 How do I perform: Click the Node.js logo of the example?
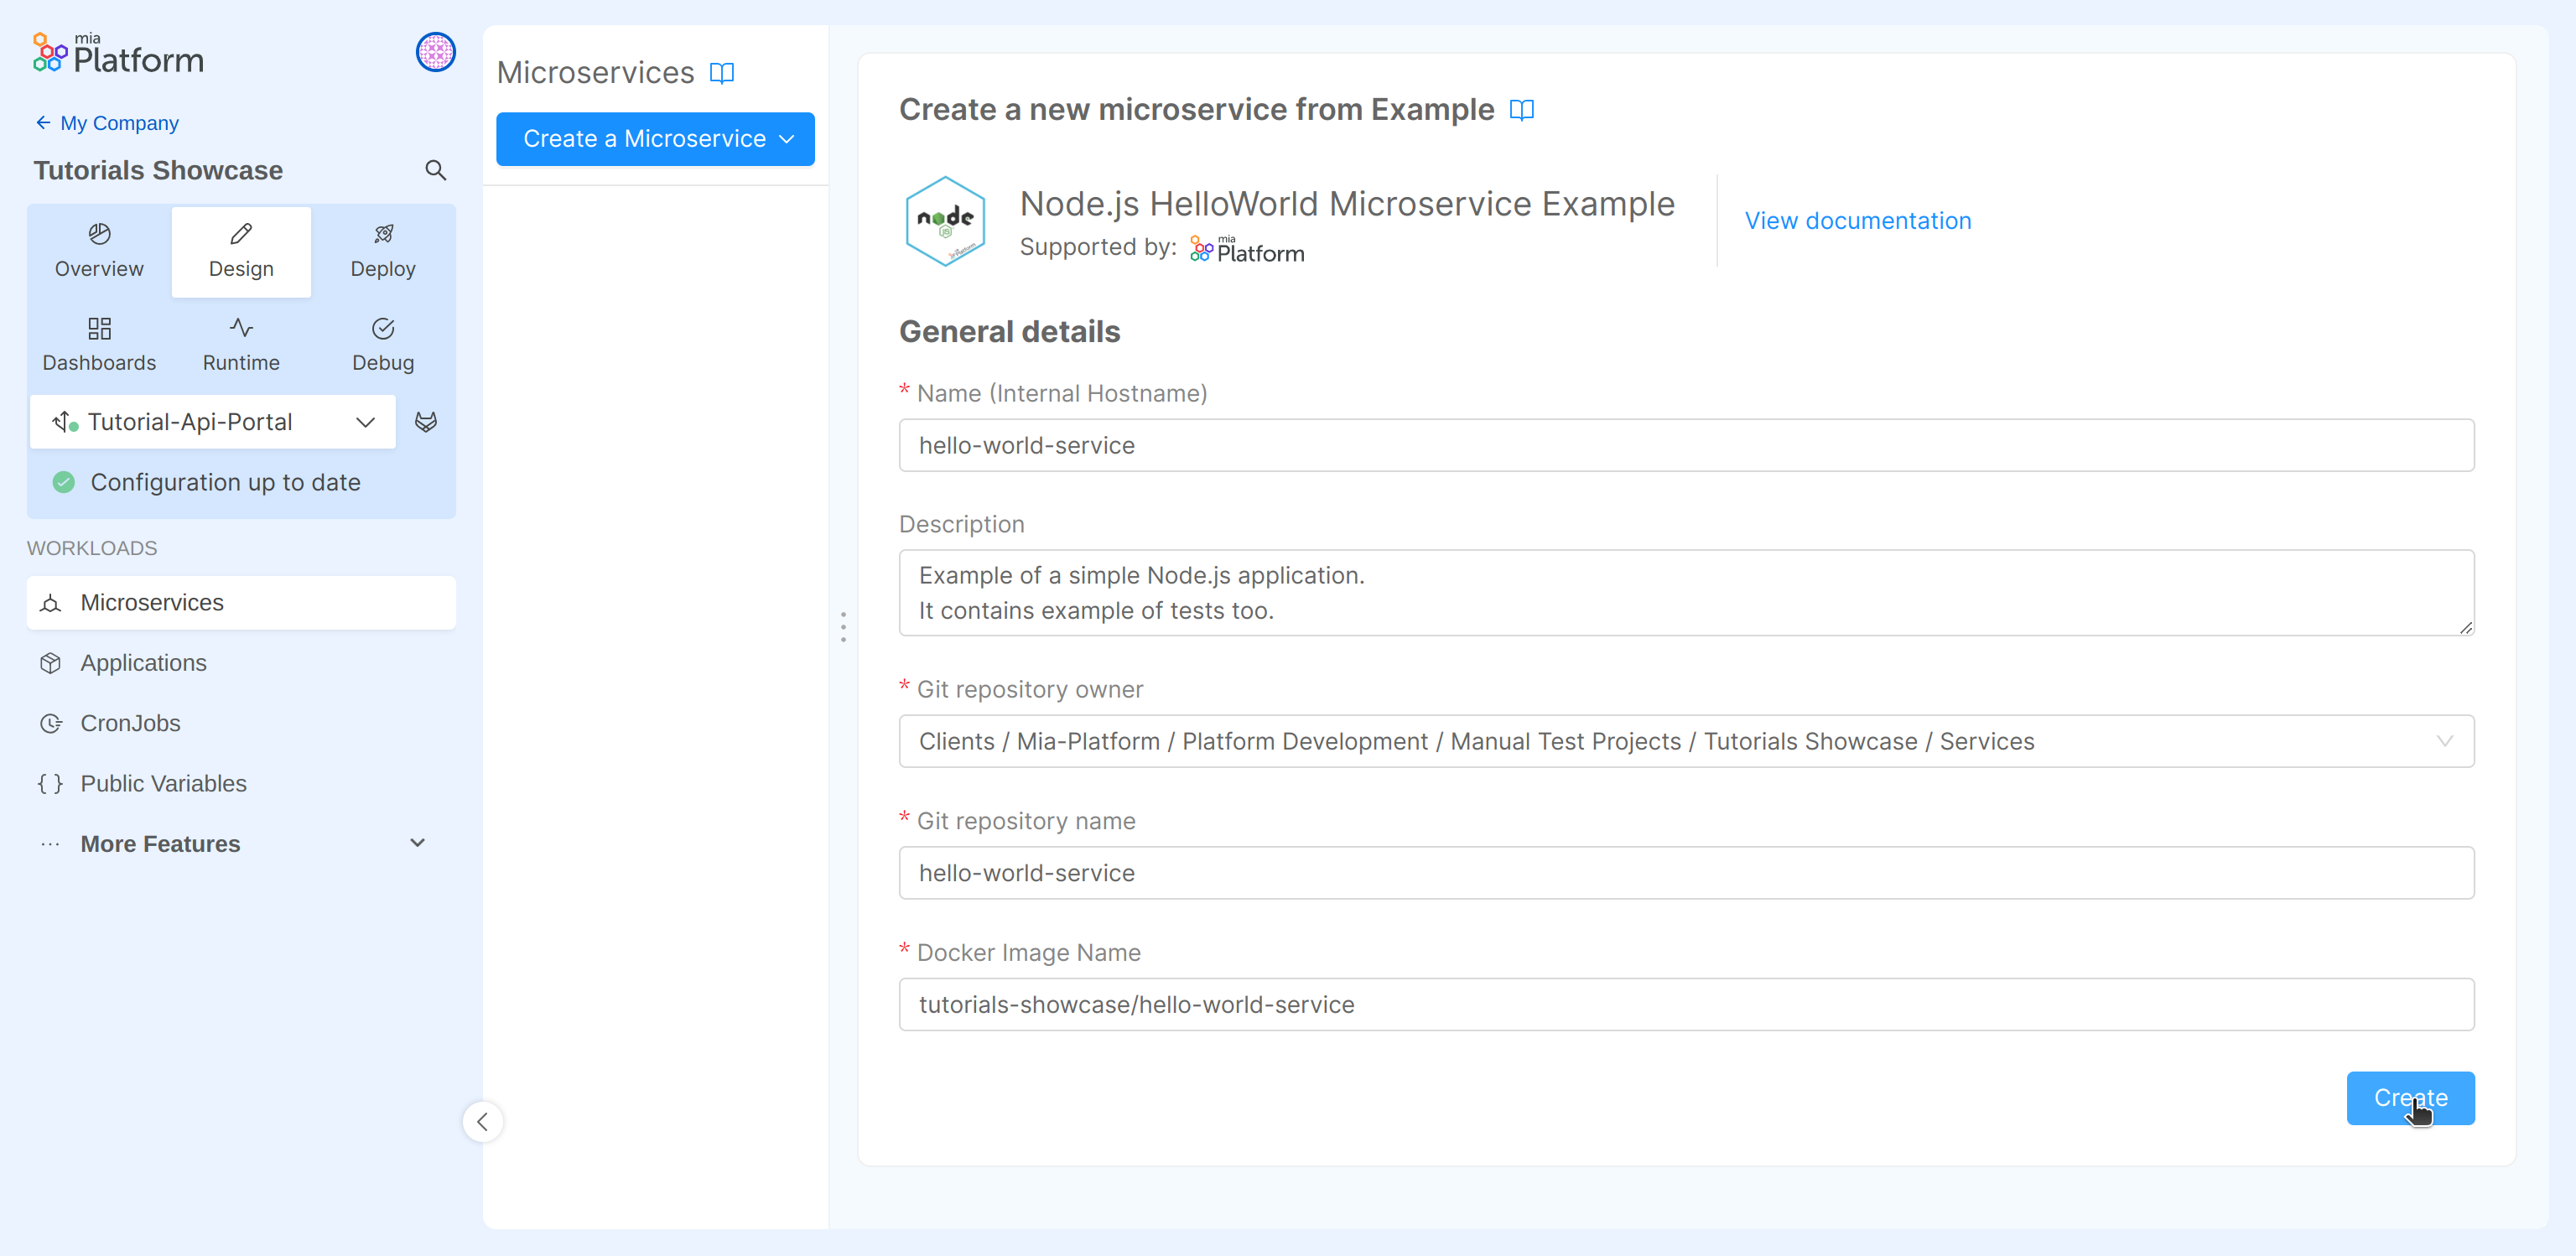[946, 220]
